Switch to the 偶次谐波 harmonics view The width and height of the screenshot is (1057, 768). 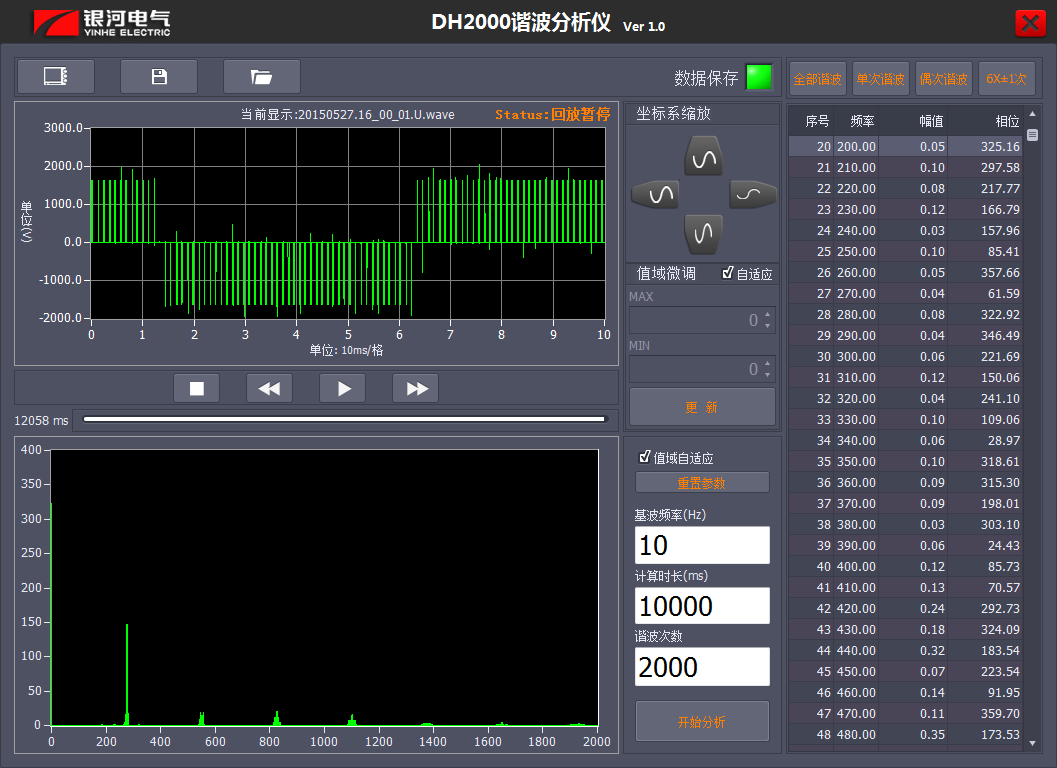pyautogui.click(x=942, y=77)
